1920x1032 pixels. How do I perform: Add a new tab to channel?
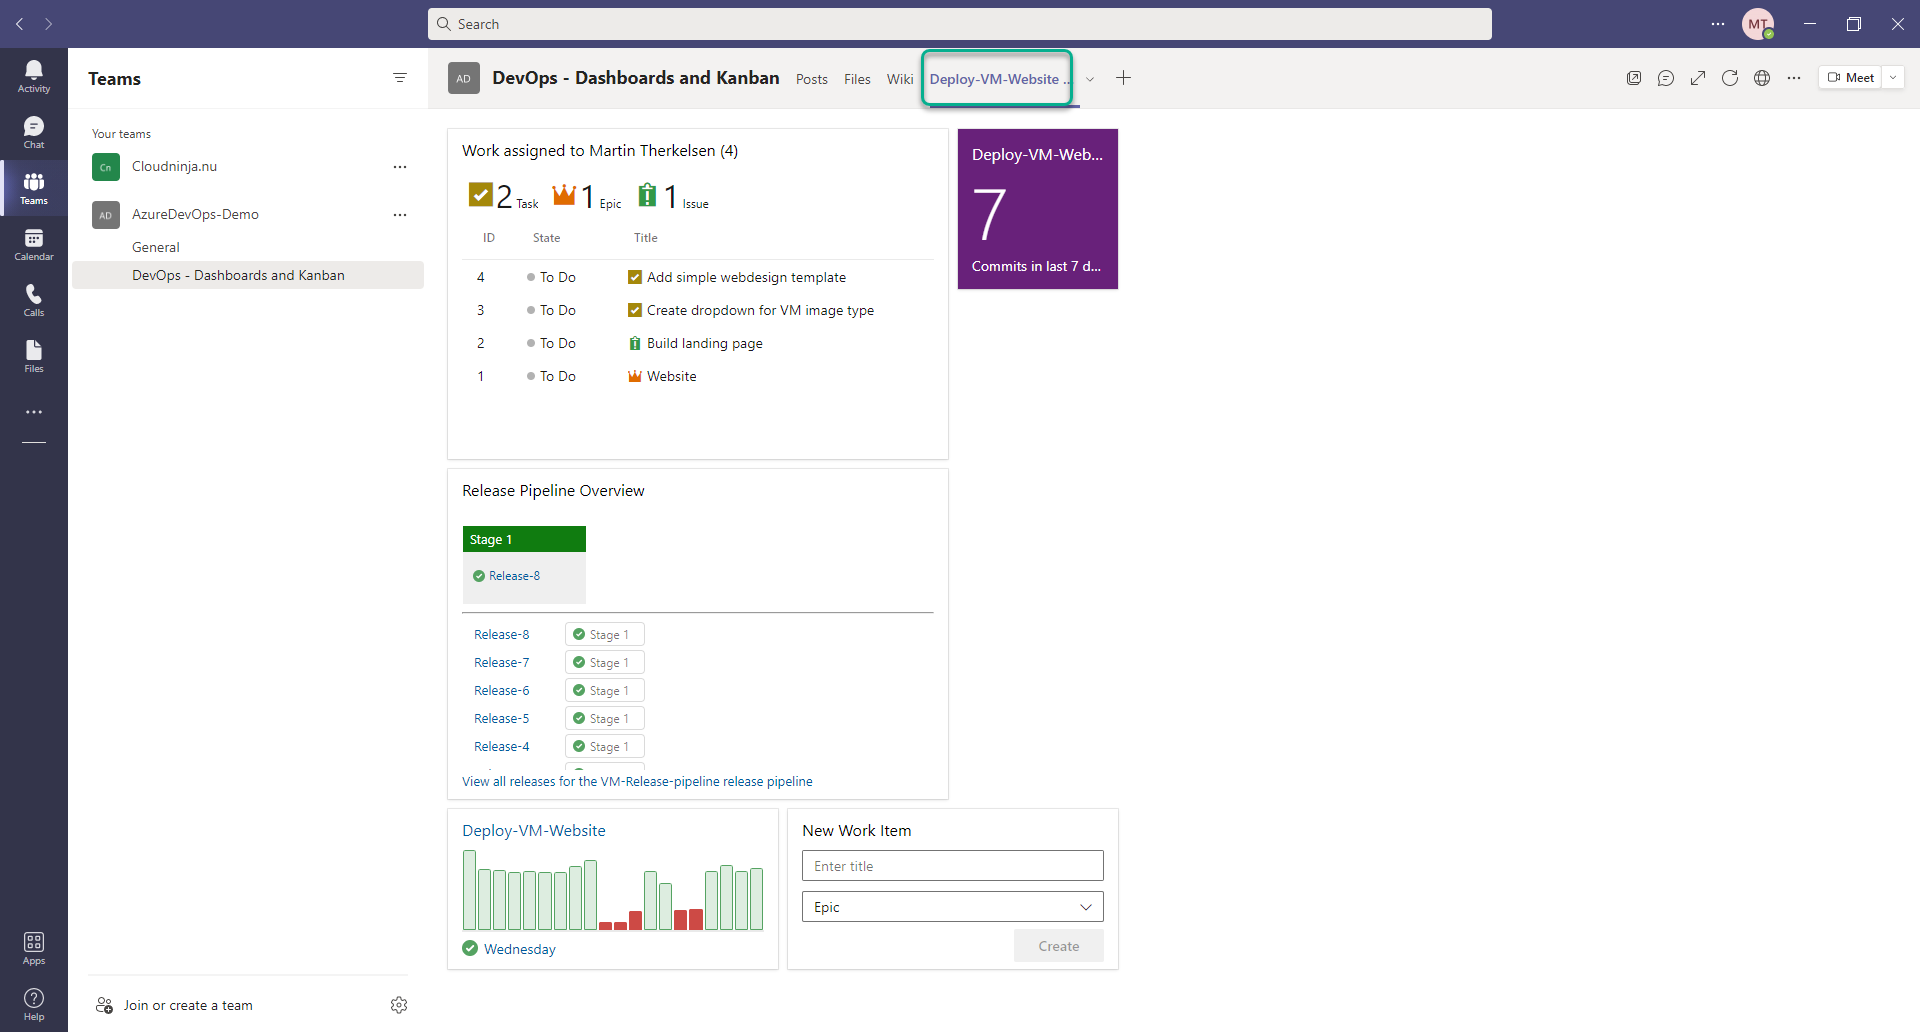pyautogui.click(x=1123, y=78)
